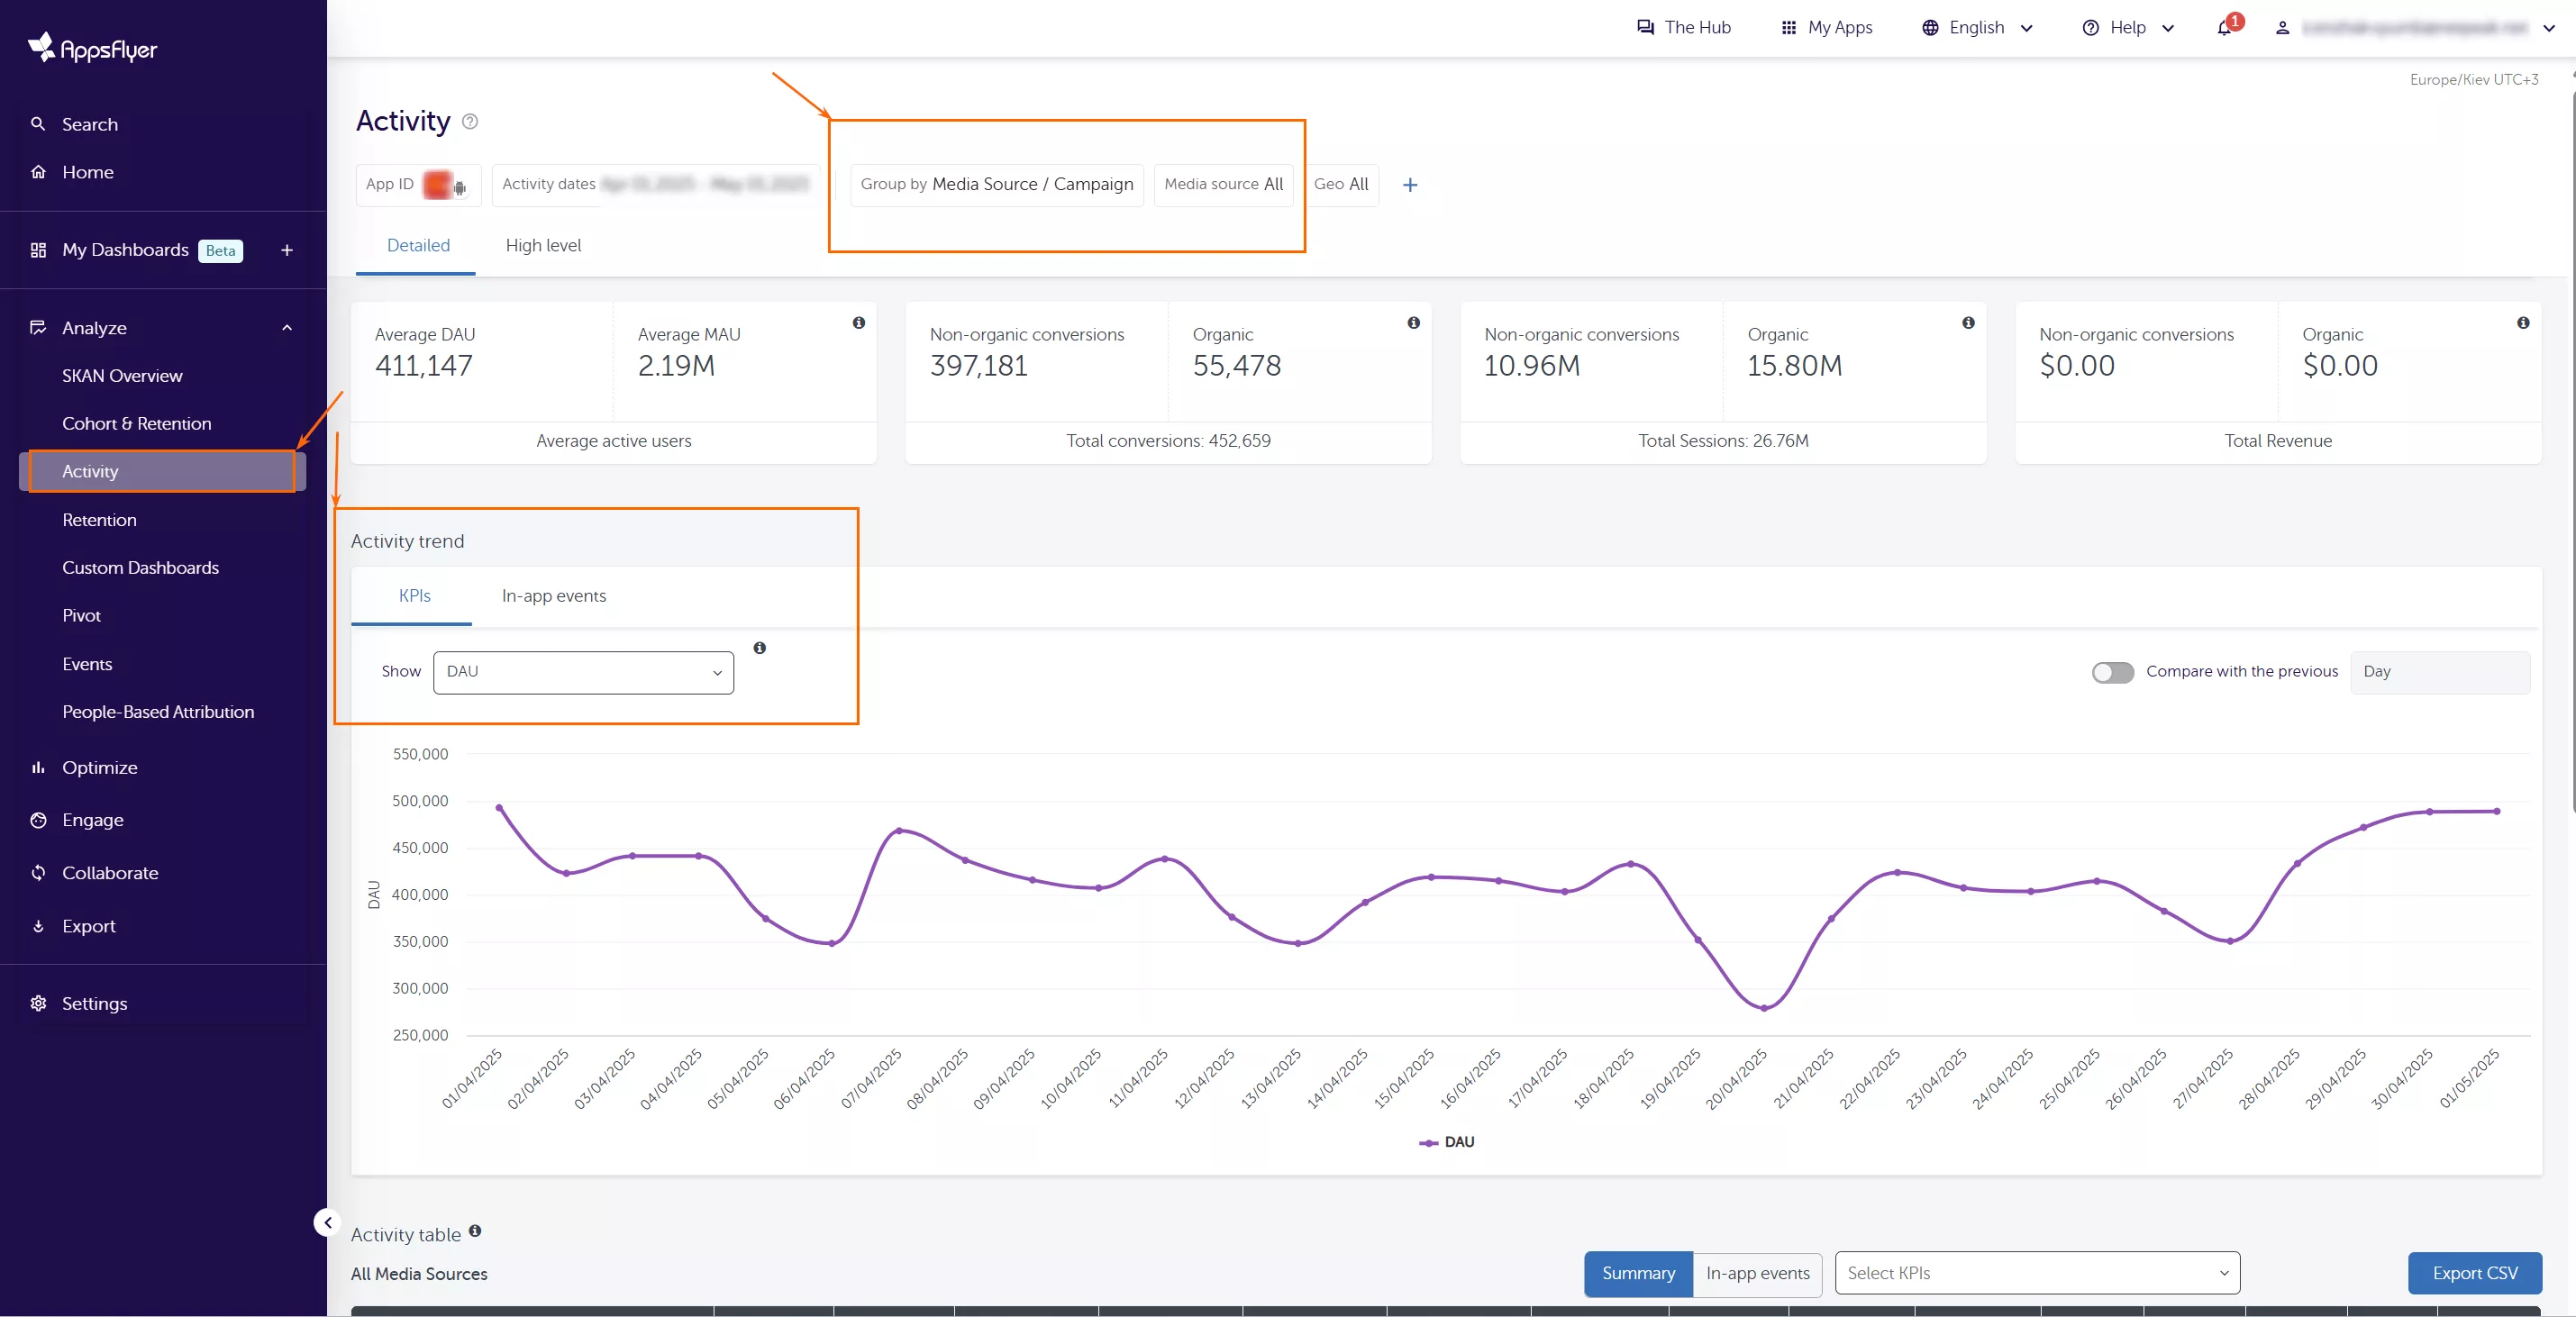Image resolution: width=2576 pixels, height=1317 pixels.
Task: Click Activity table info icon
Action: (x=475, y=1231)
